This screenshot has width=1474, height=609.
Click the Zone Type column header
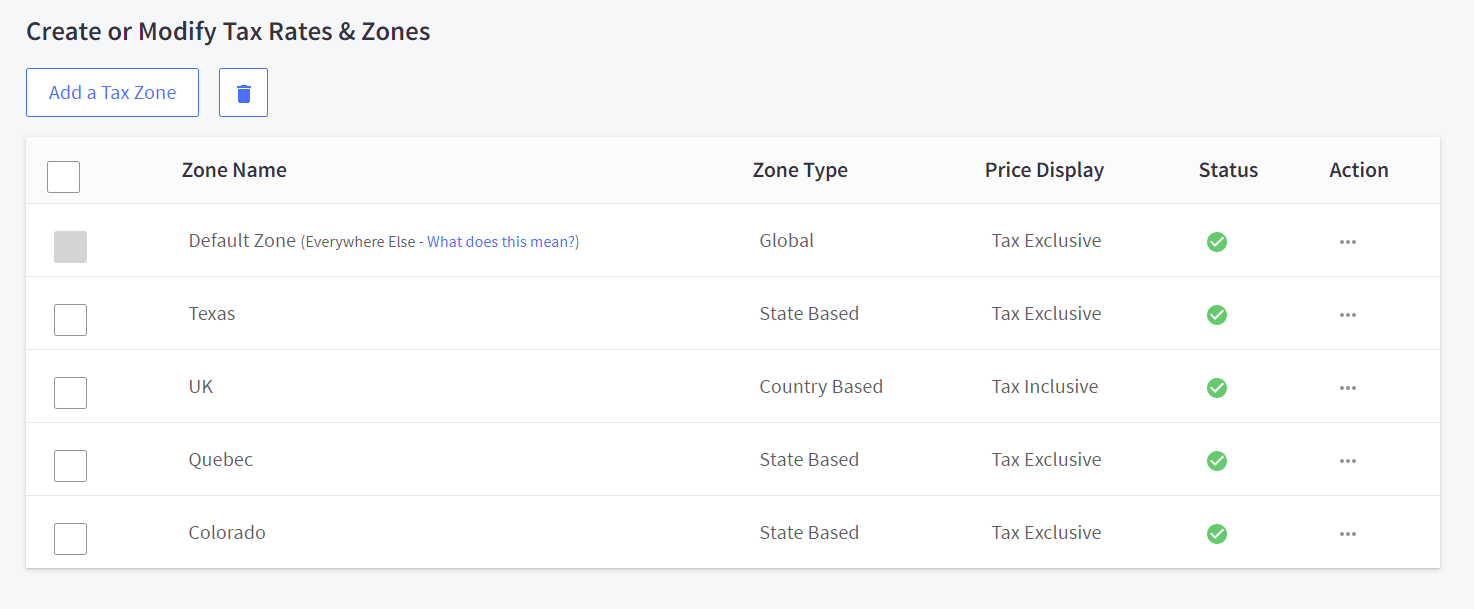pos(800,169)
